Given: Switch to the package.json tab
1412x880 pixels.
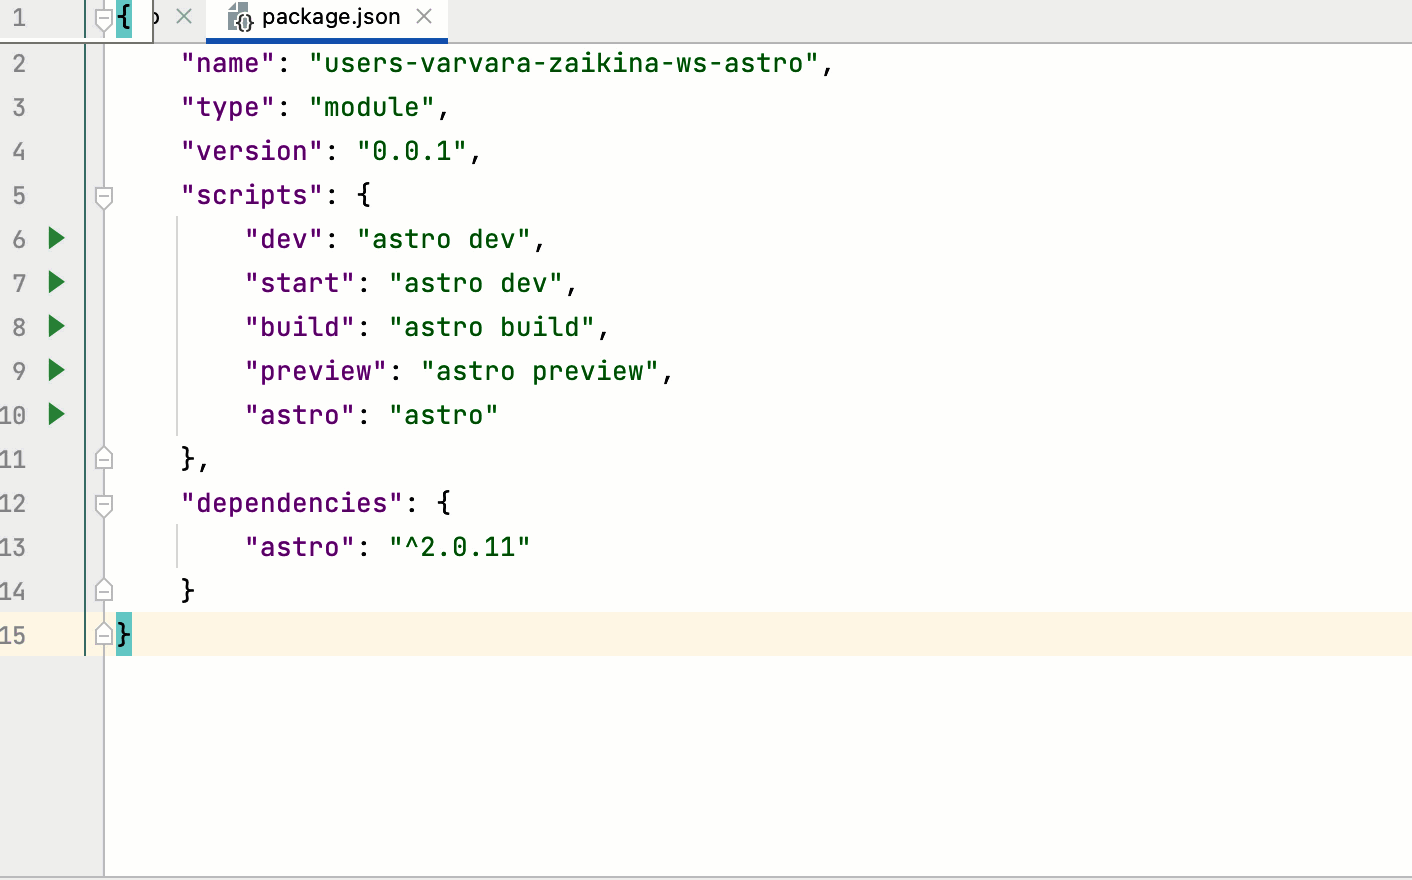Looking at the screenshot, I should click(x=325, y=17).
